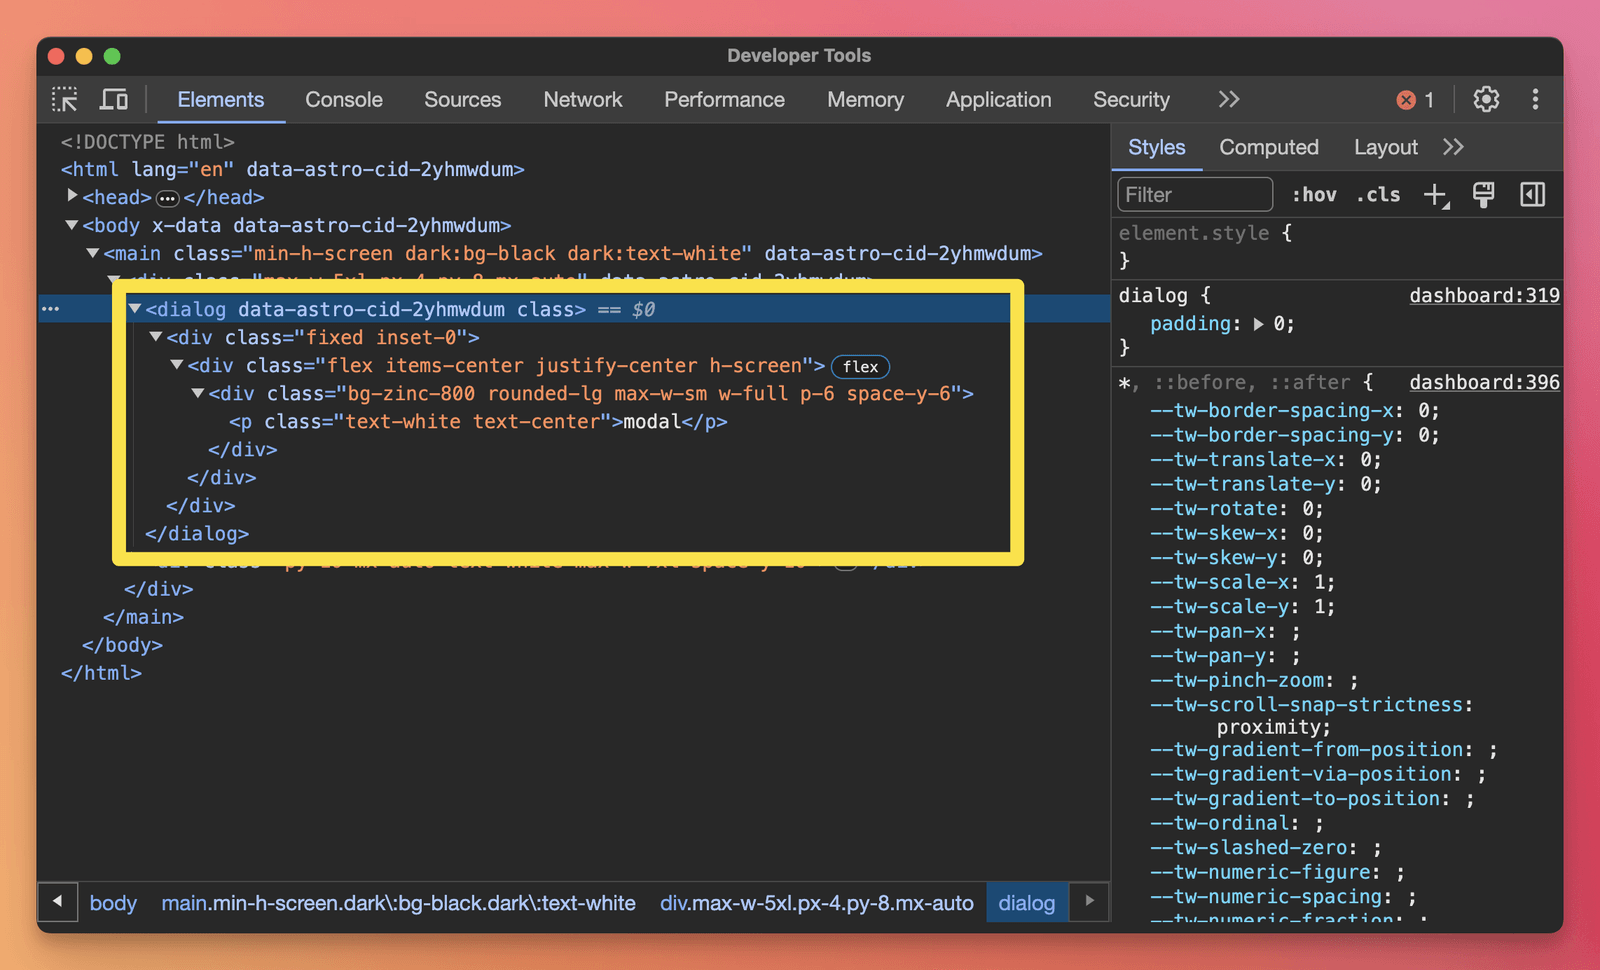1600x970 pixels.
Task: Open the three-dot customize menu
Action: [1535, 99]
